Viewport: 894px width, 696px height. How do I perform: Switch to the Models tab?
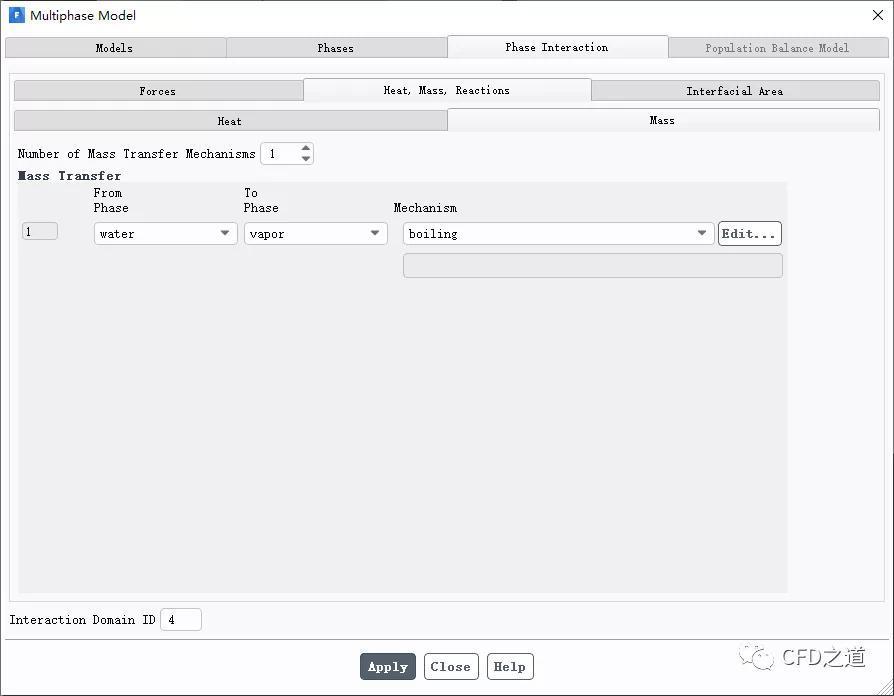point(116,48)
